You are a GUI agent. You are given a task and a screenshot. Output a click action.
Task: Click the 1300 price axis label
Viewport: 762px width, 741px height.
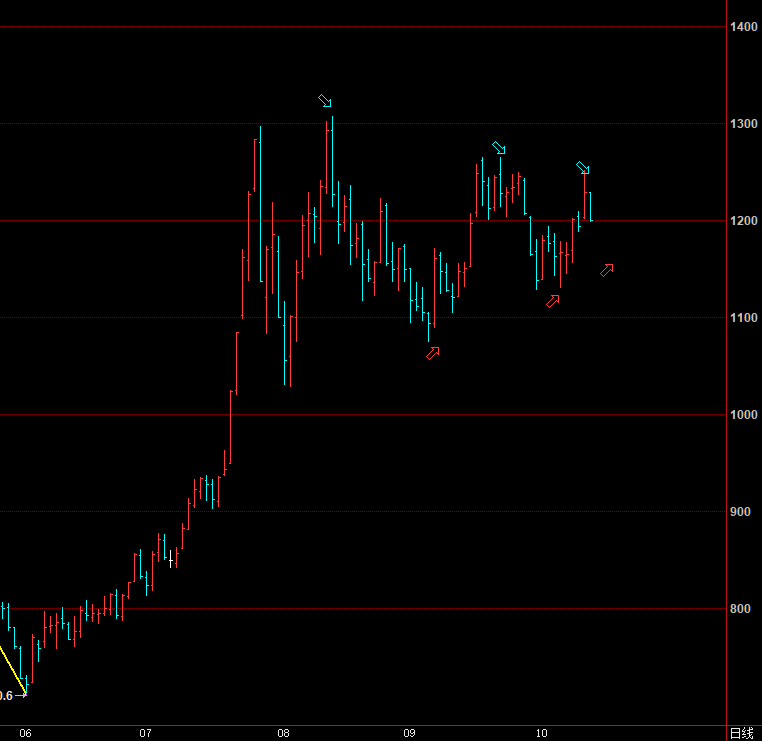point(744,124)
